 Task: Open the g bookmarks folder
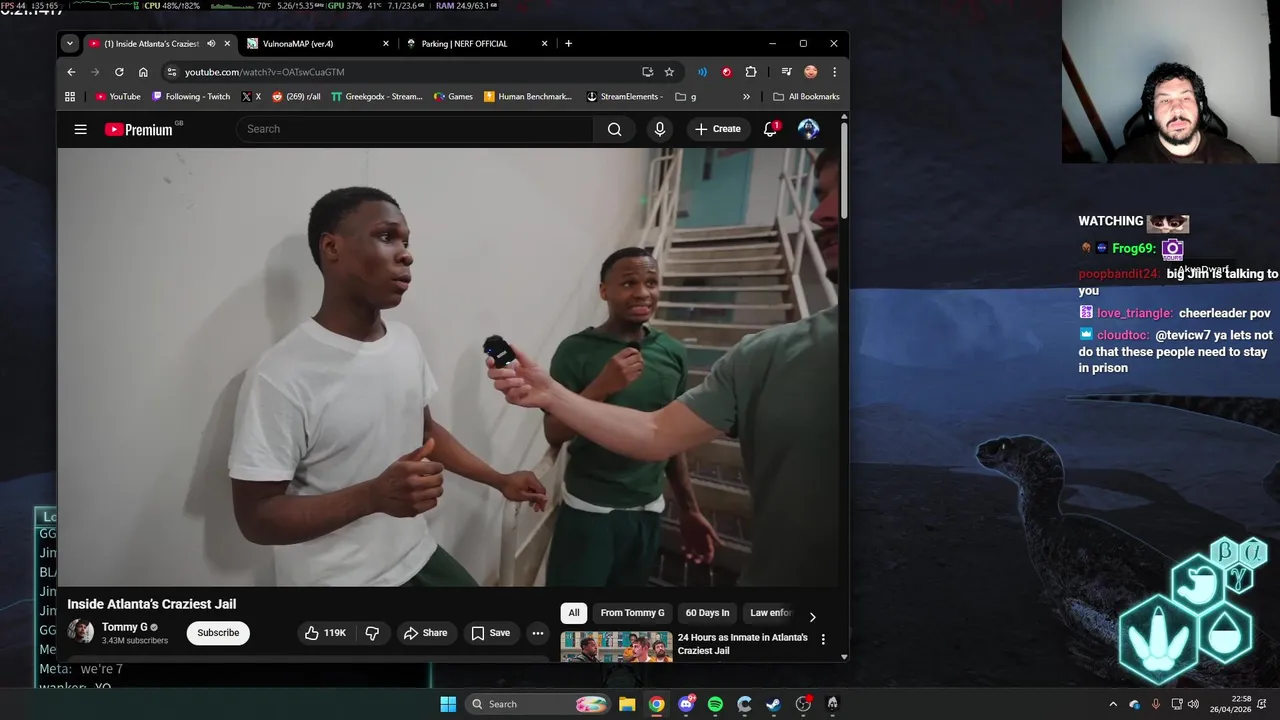pyautogui.click(x=686, y=97)
